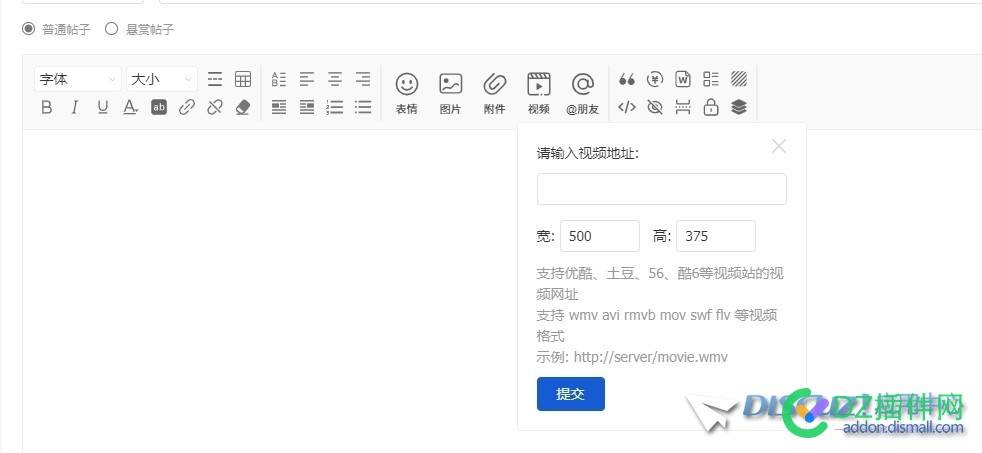Open the 字体 font dropdown
Viewport: 982px width, 453px height.
[x=78, y=80]
